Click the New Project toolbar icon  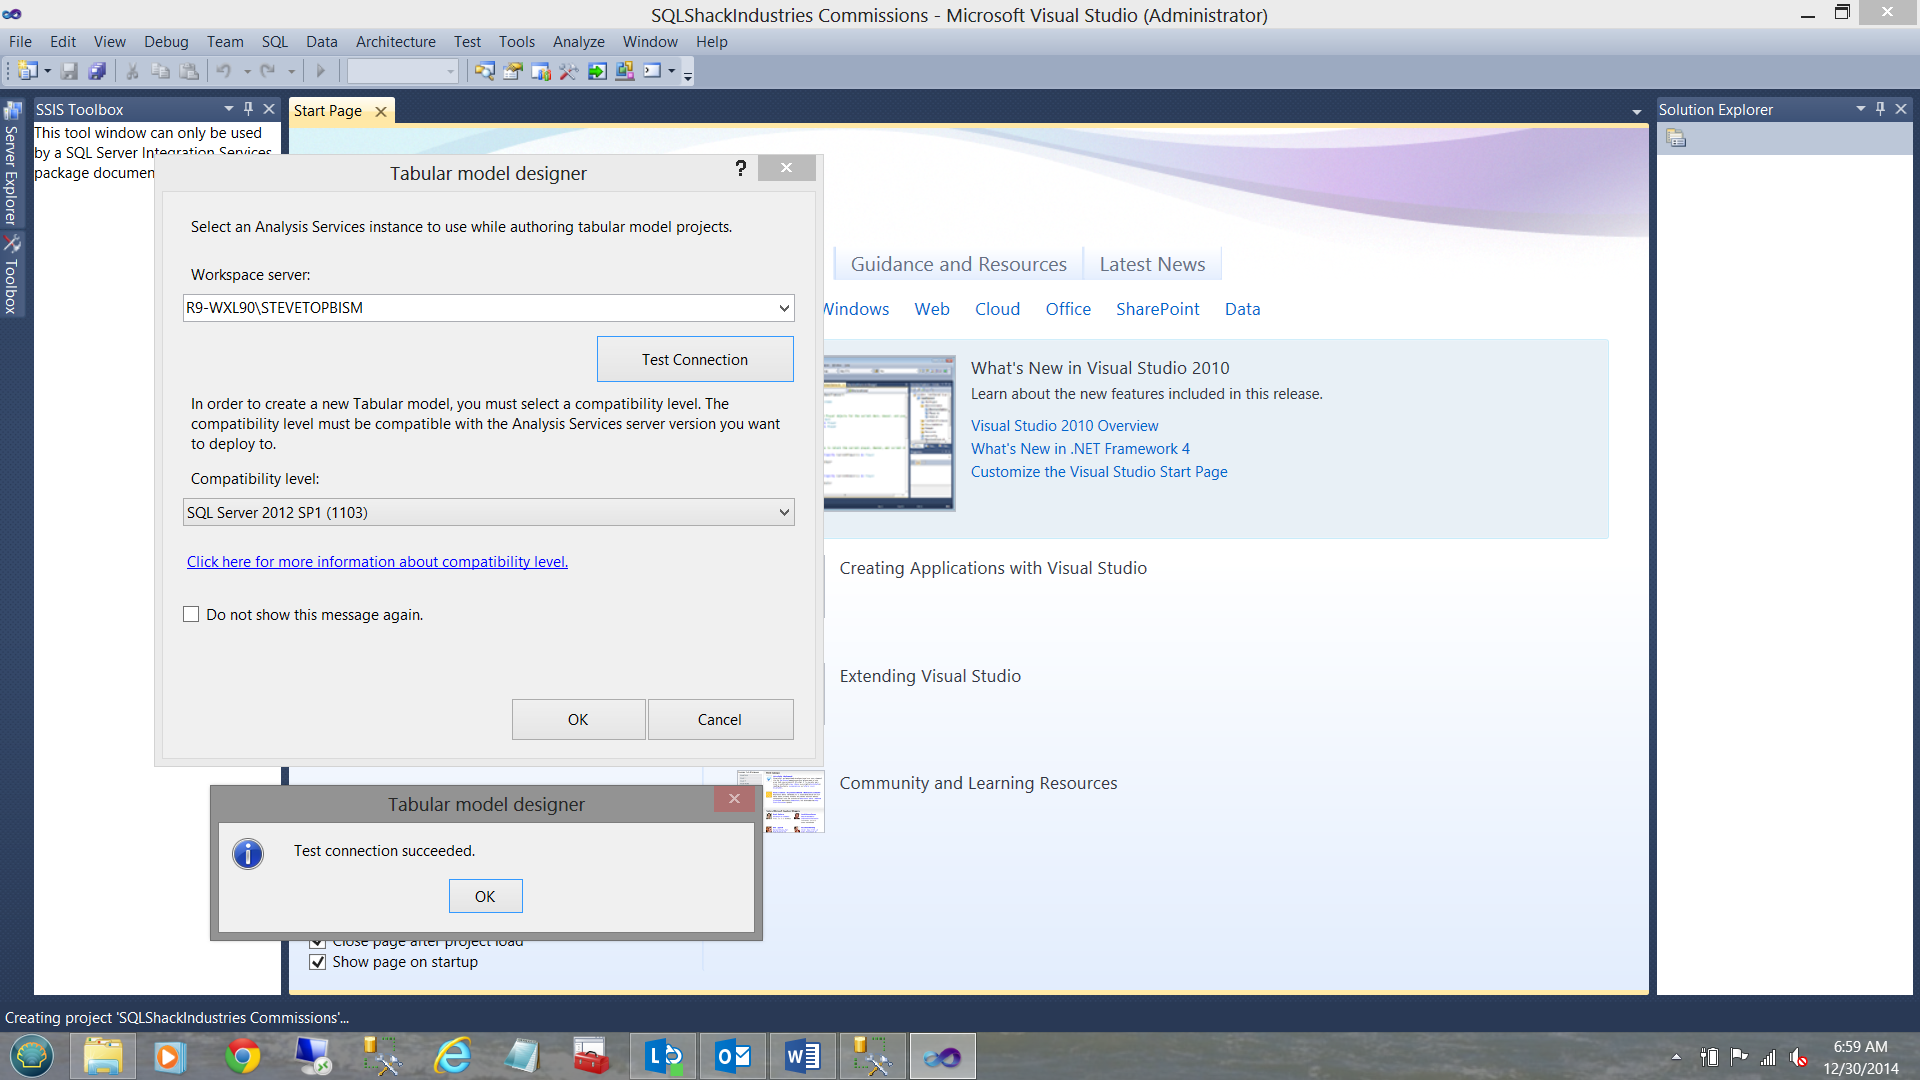(27, 71)
